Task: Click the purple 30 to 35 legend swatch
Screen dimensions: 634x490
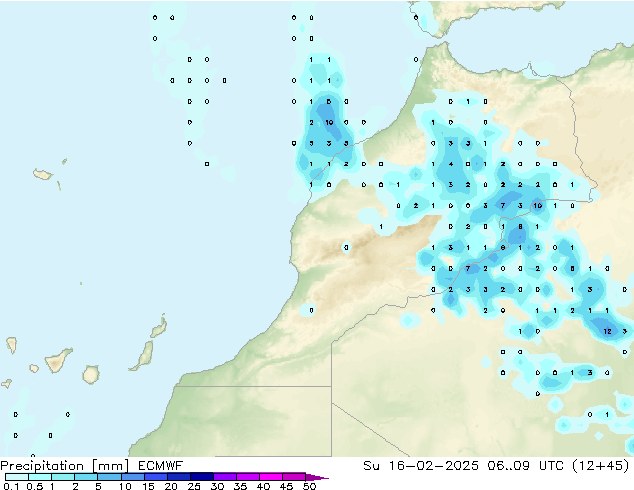Action: [224, 477]
